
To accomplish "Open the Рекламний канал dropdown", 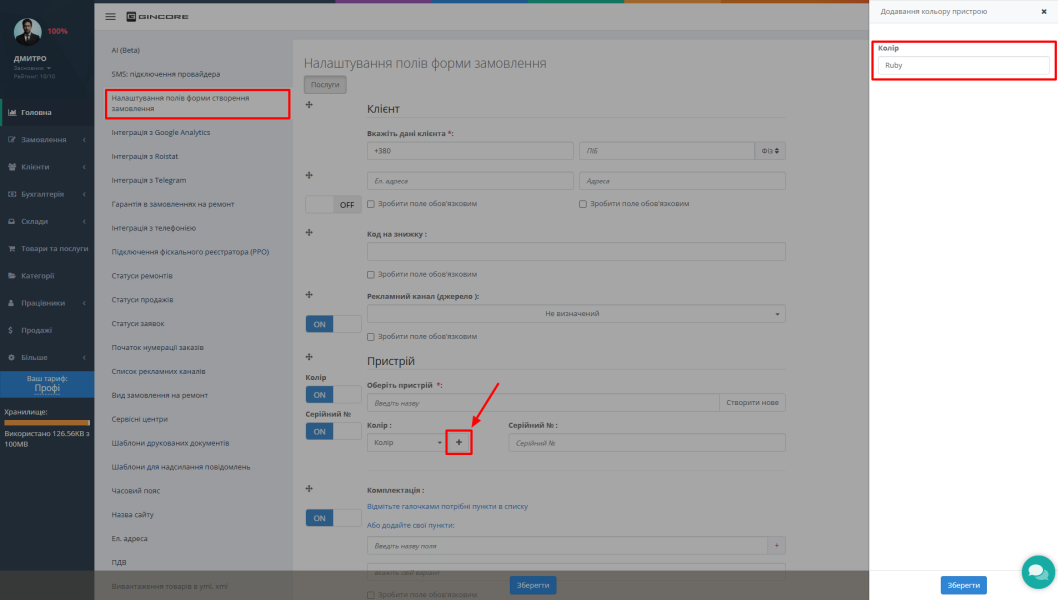I will [x=576, y=314].
